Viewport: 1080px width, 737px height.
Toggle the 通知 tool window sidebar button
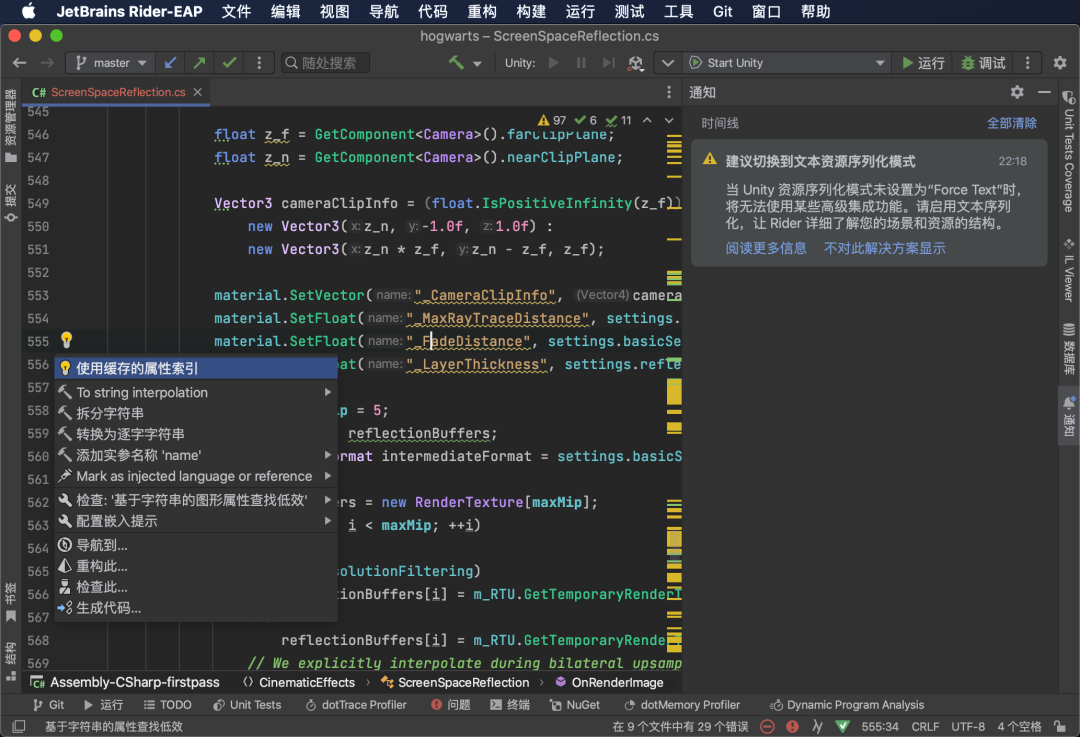click(1068, 416)
